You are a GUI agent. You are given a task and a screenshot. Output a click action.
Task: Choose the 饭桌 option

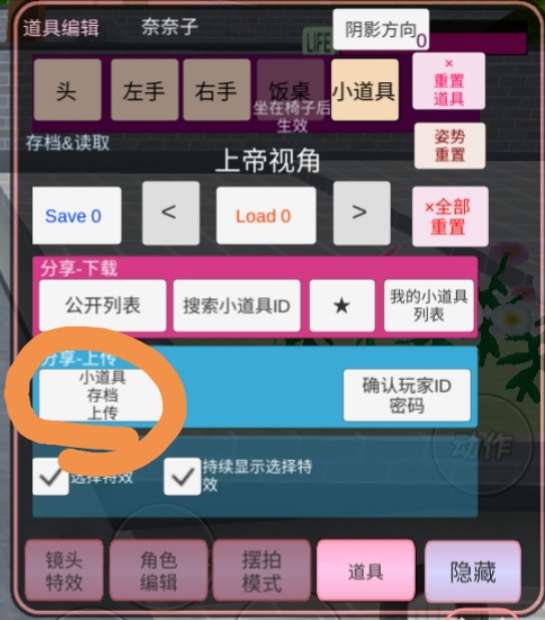pyautogui.click(x=290, y=90)
